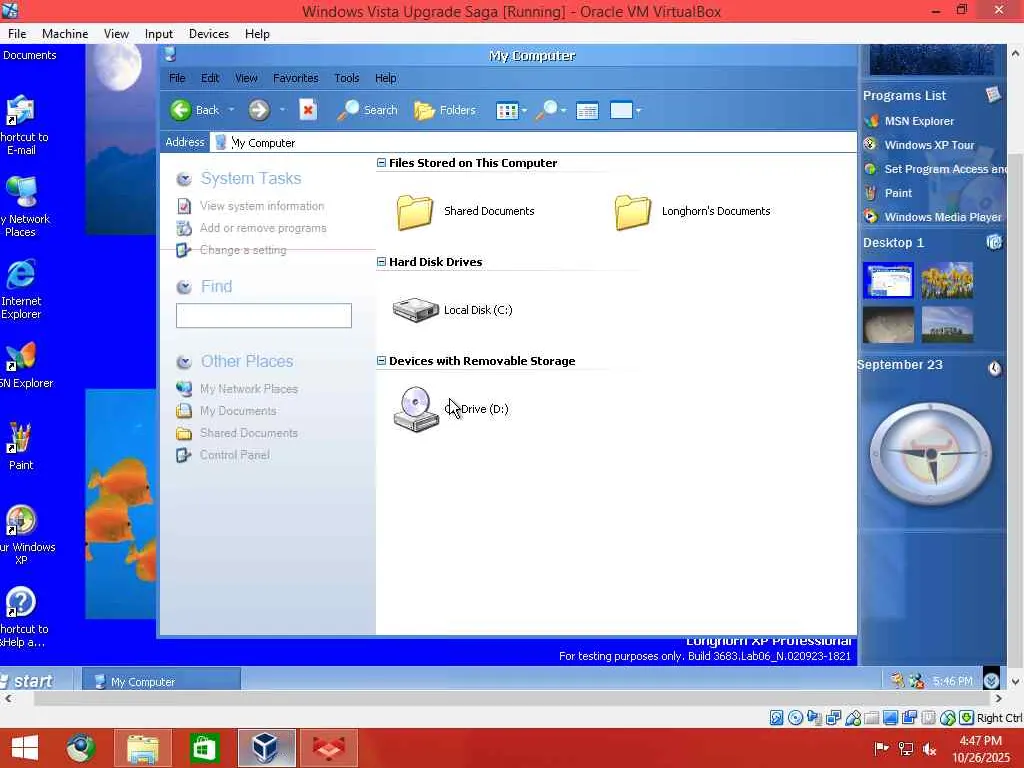
Task: Click host volume muted speaker icon
Action: pos(929,748)
